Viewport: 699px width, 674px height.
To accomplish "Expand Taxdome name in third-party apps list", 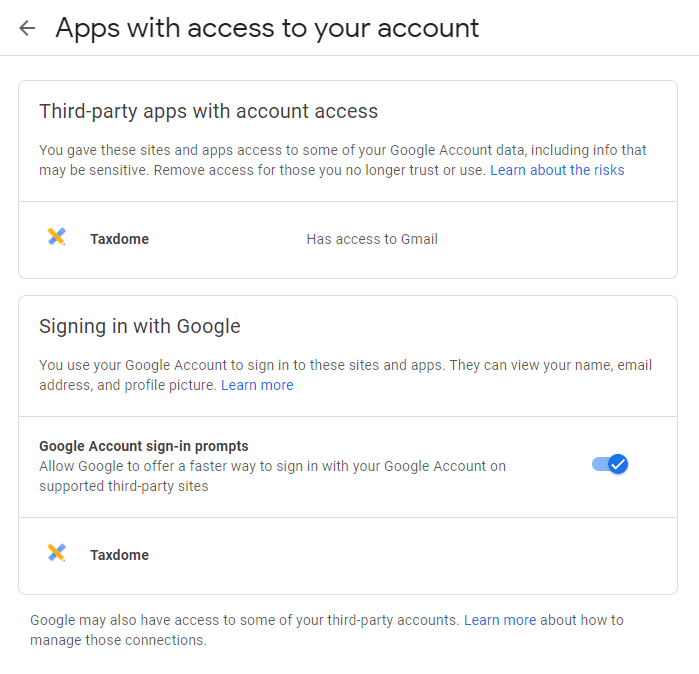I will click(119, 239).
